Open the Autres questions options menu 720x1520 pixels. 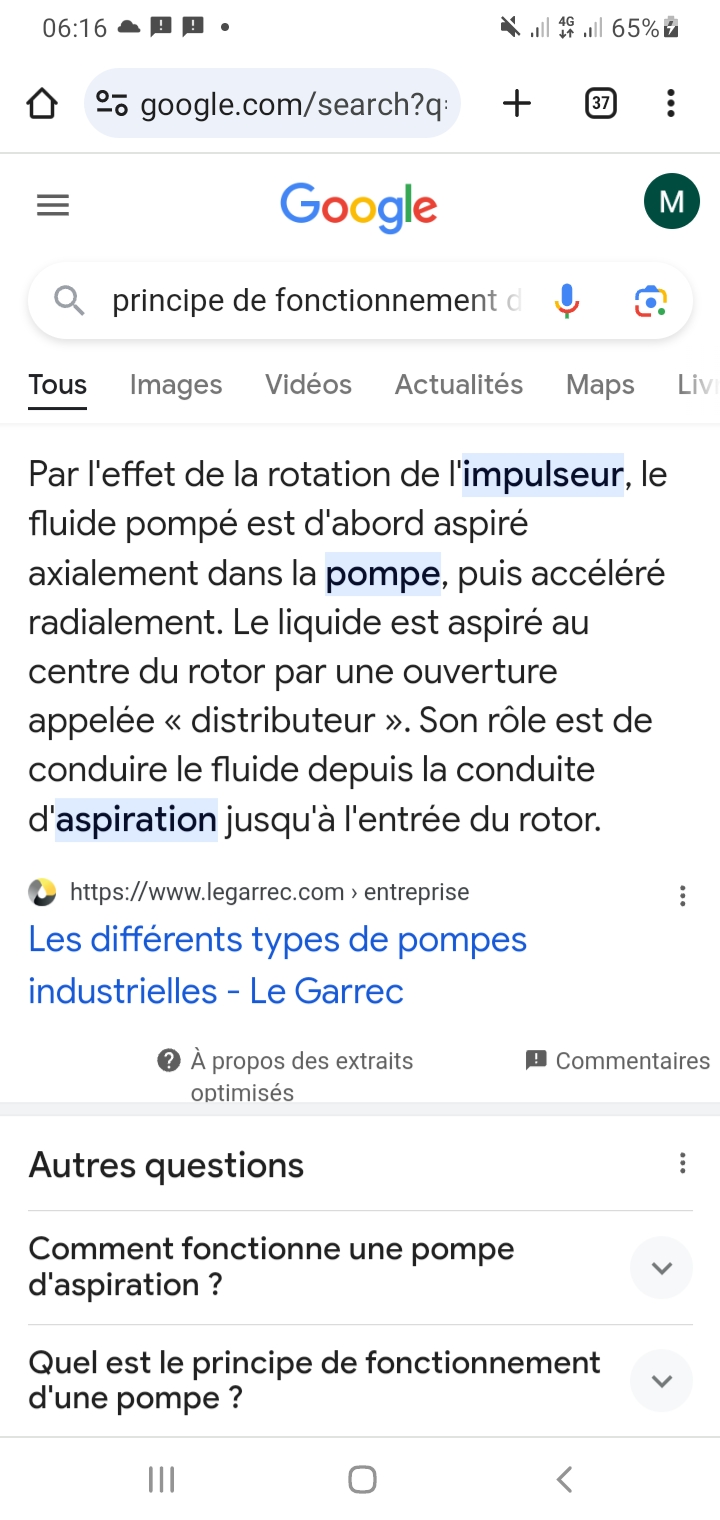pos(682,1163)
